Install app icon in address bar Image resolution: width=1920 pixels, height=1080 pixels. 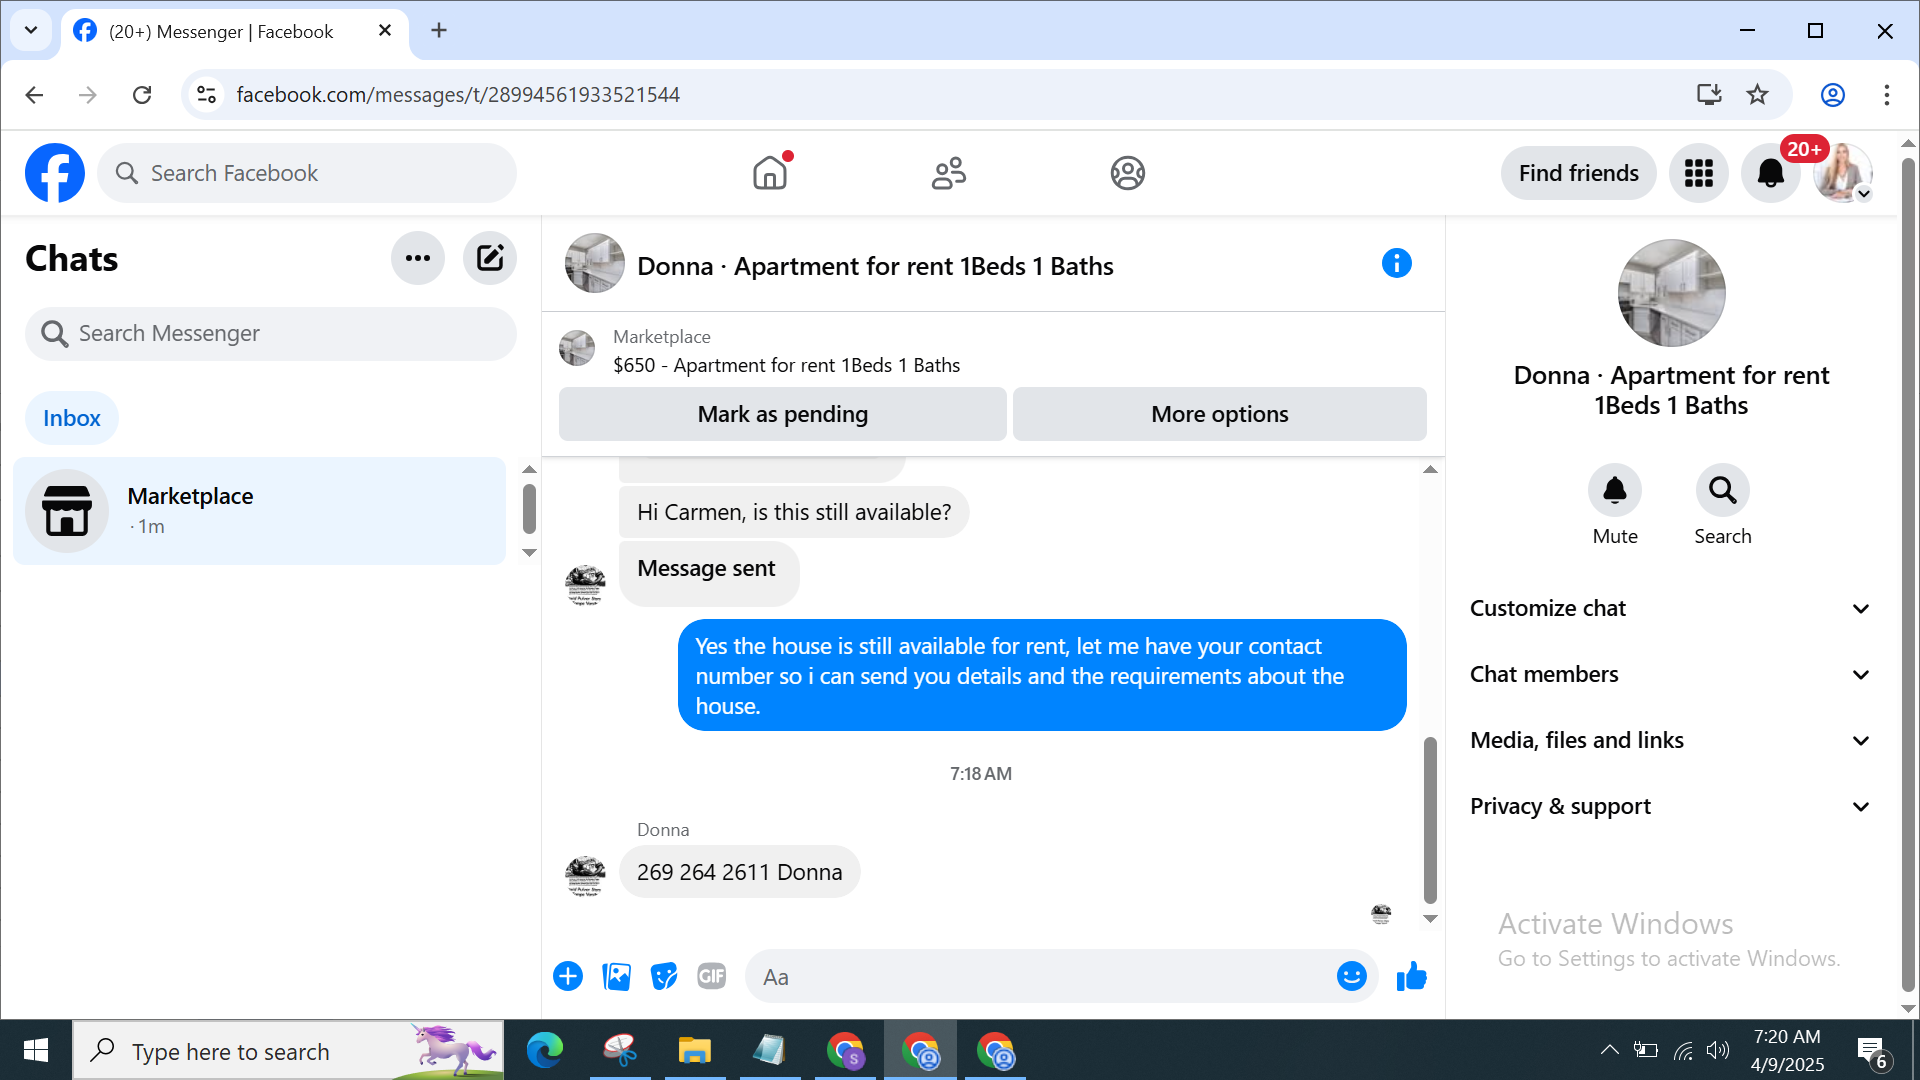[1709, 95]
